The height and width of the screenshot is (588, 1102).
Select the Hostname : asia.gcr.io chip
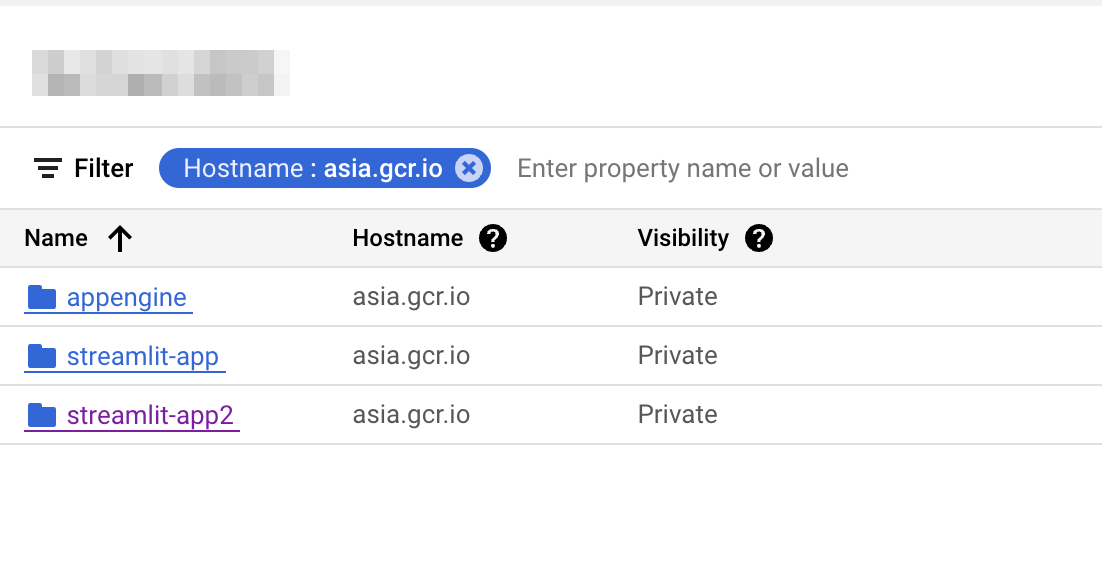[312, 168]
